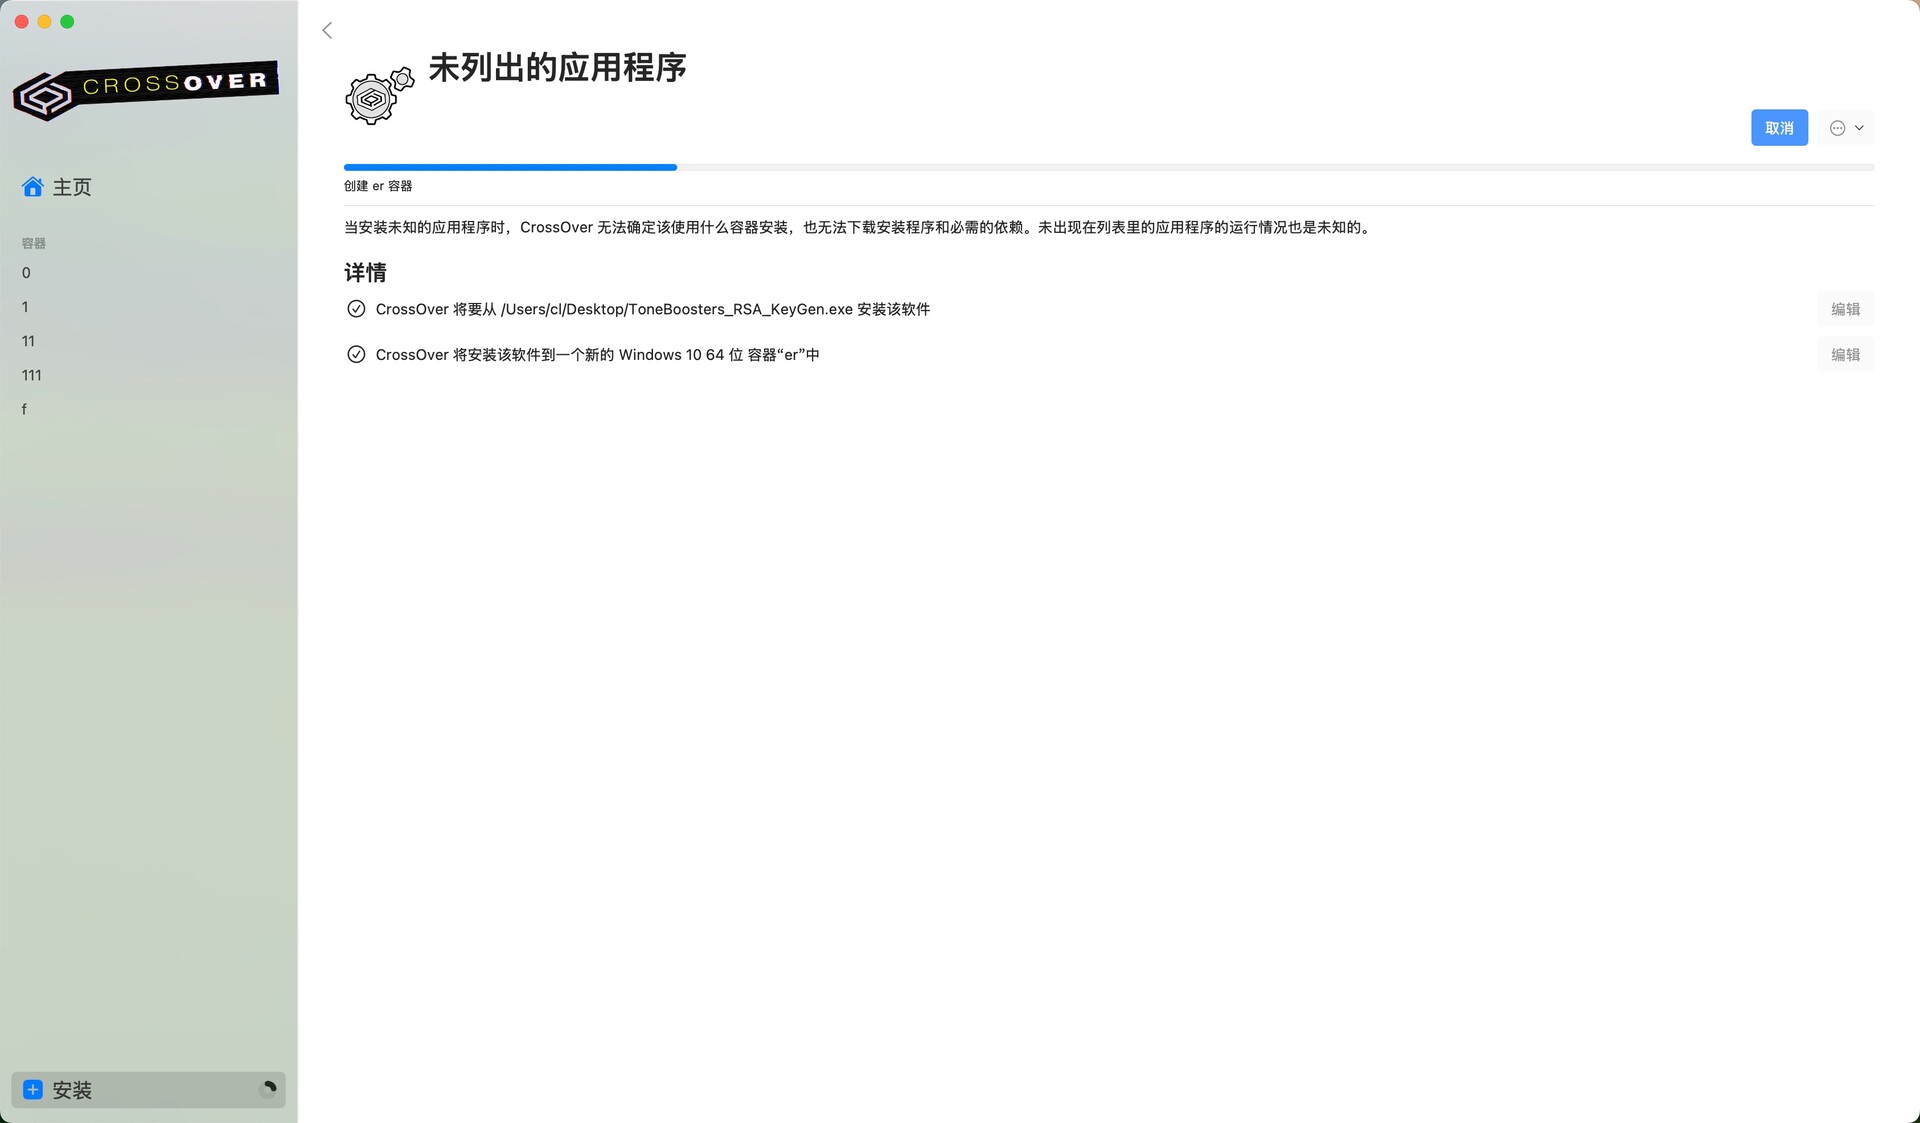Click the yellow minimize window button
Screen dimensions: 1920x1123
pos(44,22)
